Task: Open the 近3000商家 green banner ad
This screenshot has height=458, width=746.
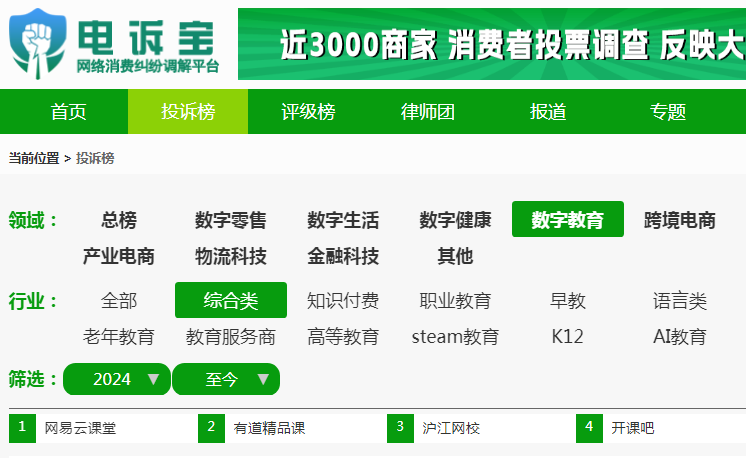Action: pos(492,44)
